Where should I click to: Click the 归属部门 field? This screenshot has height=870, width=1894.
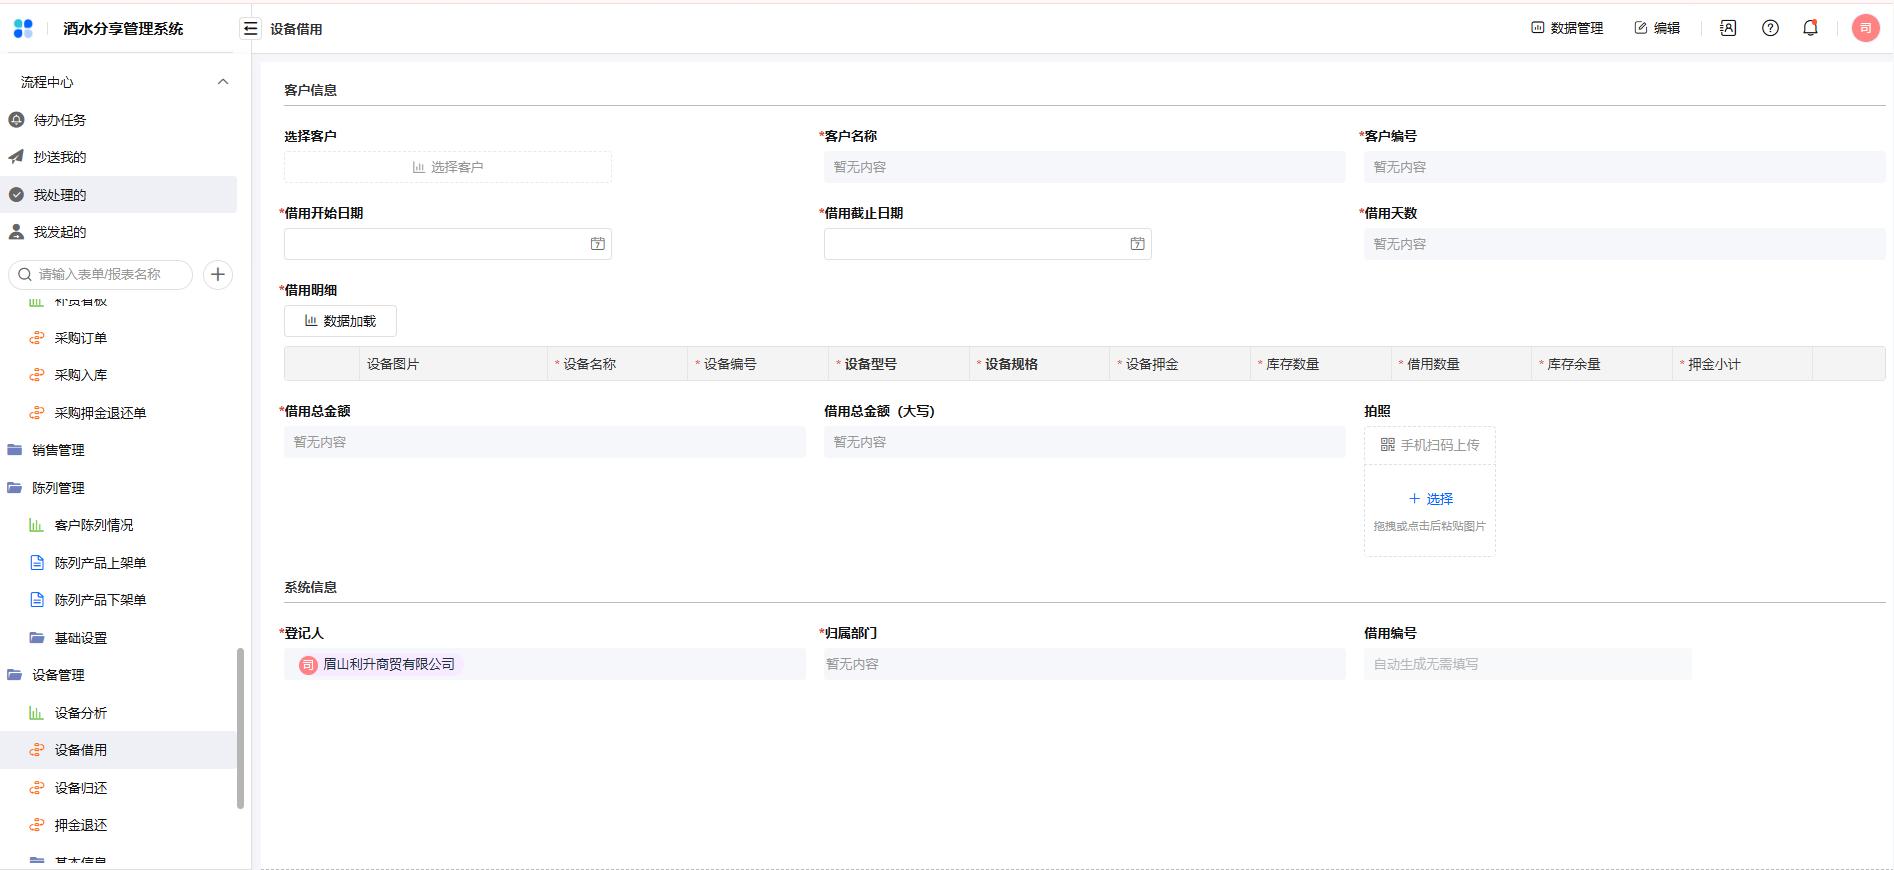click(x=1084, y=664)
